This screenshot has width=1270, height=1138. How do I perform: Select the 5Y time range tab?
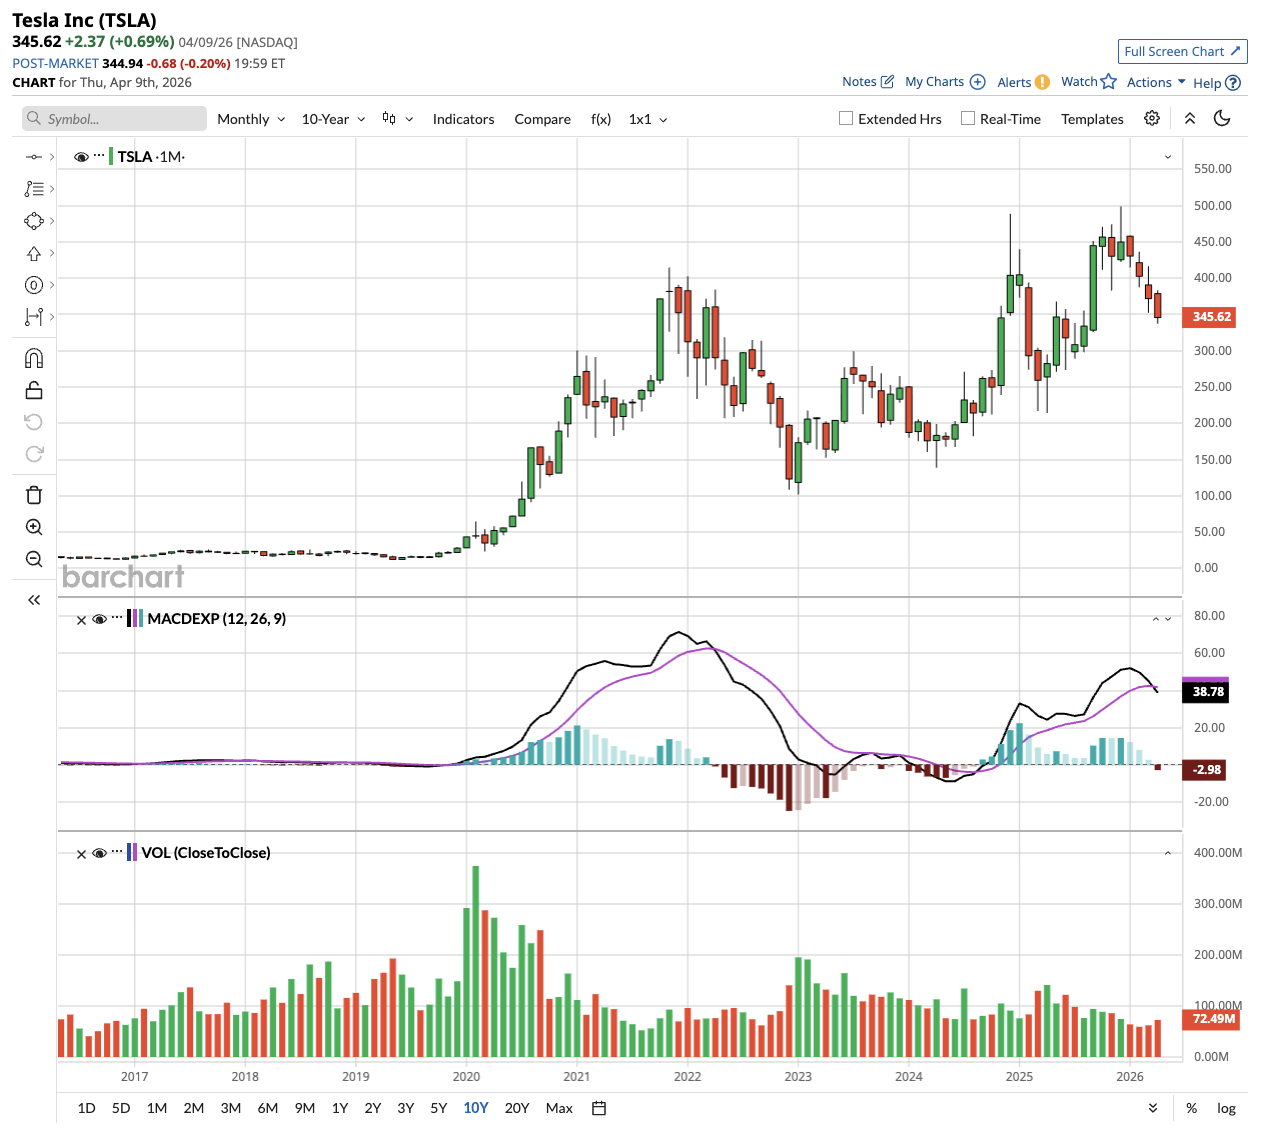pos(438,1108)
